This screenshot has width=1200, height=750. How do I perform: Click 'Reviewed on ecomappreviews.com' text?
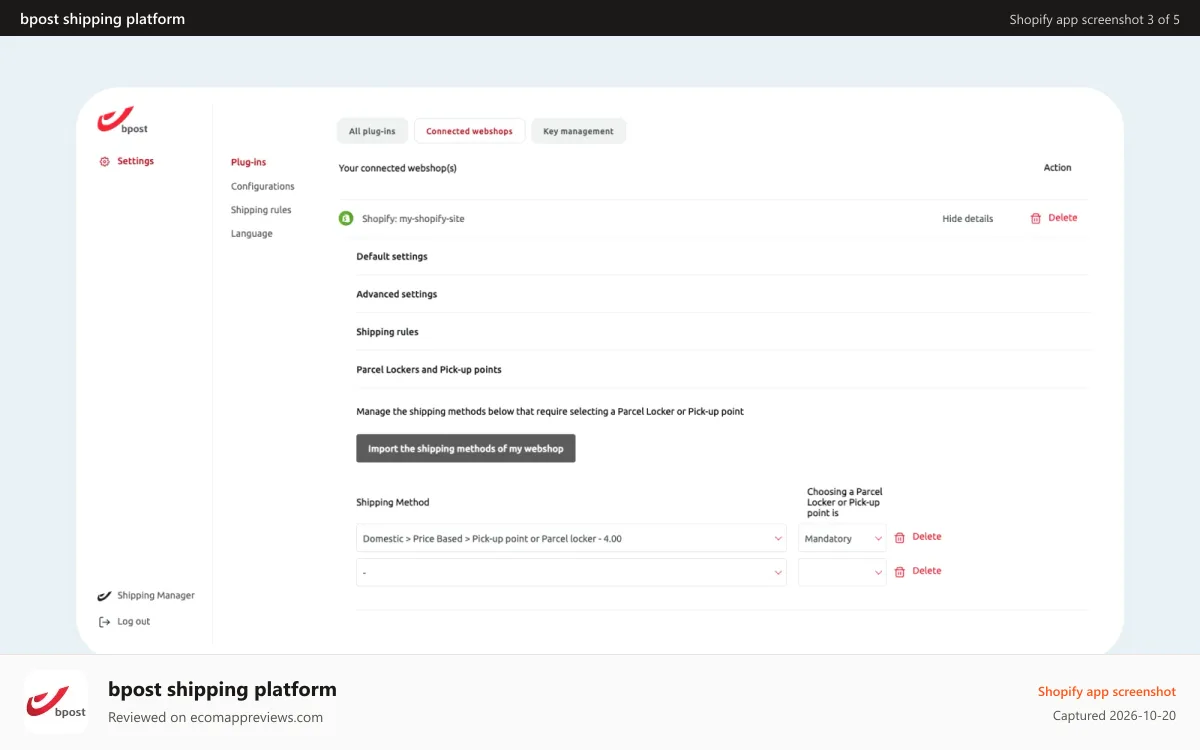point(215,717)
